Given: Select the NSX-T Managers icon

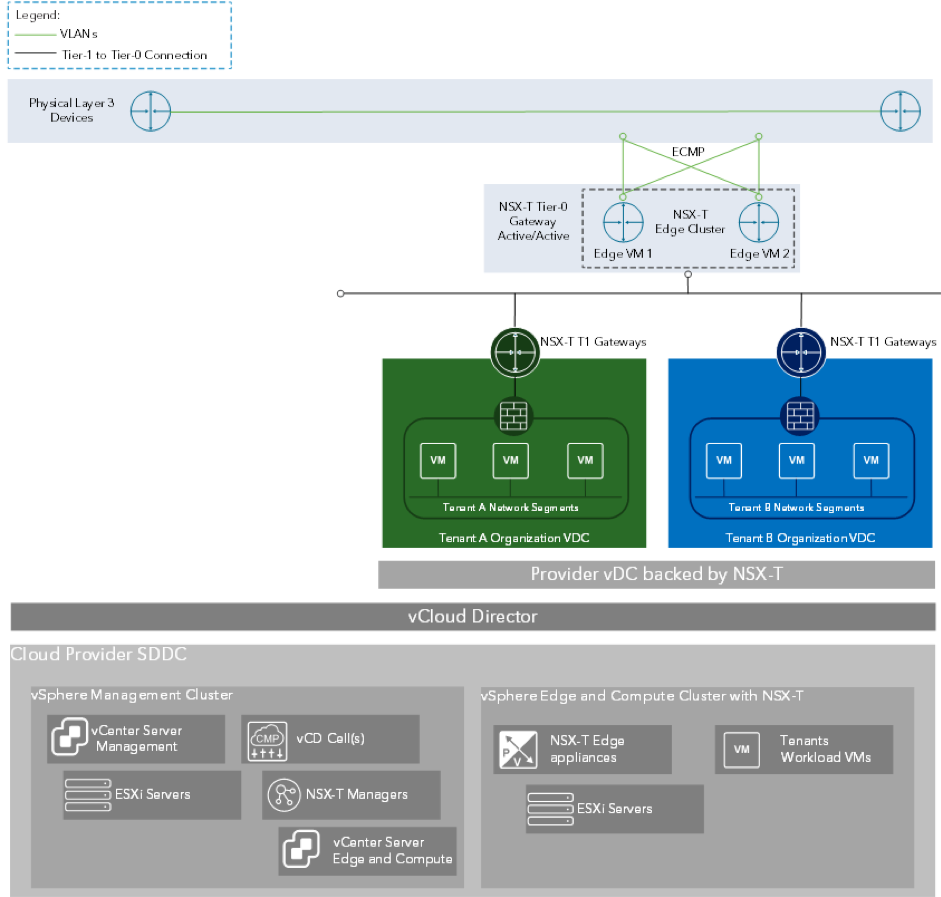Looking at the screenshot, I should 284,794.
